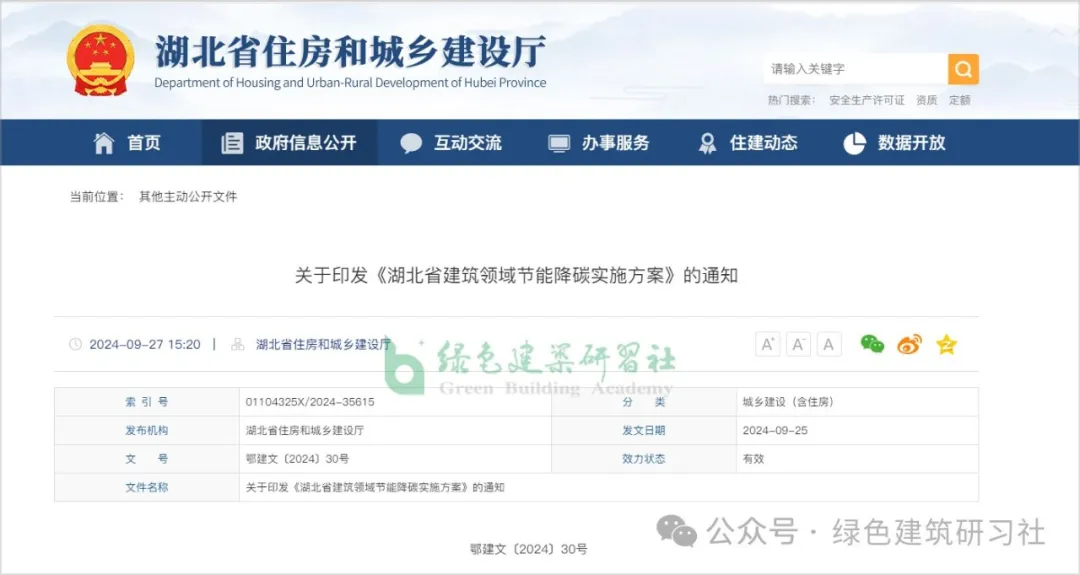Open the 住建动态 navigation item
Screen dimensions: 1080x575
point(747,143)
